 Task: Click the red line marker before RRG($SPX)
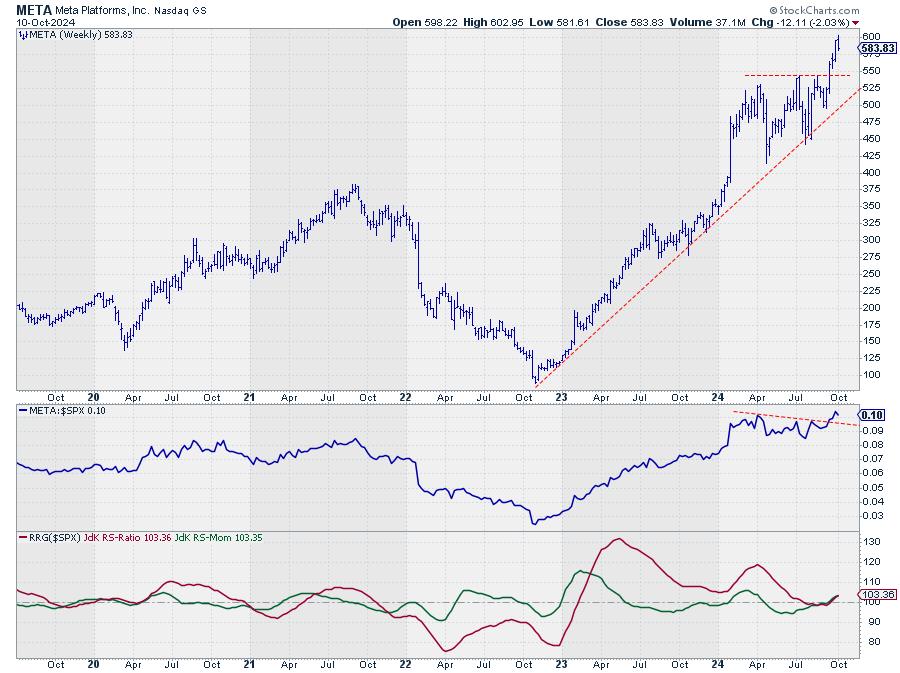coord(23,538)
